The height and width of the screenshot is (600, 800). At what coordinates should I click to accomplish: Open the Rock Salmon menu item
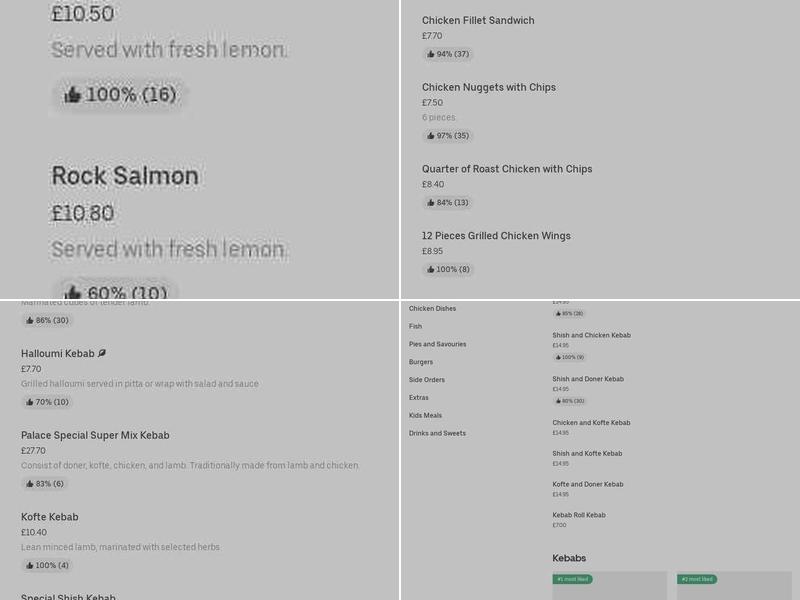pyautogui.click(x=125, y=177)
